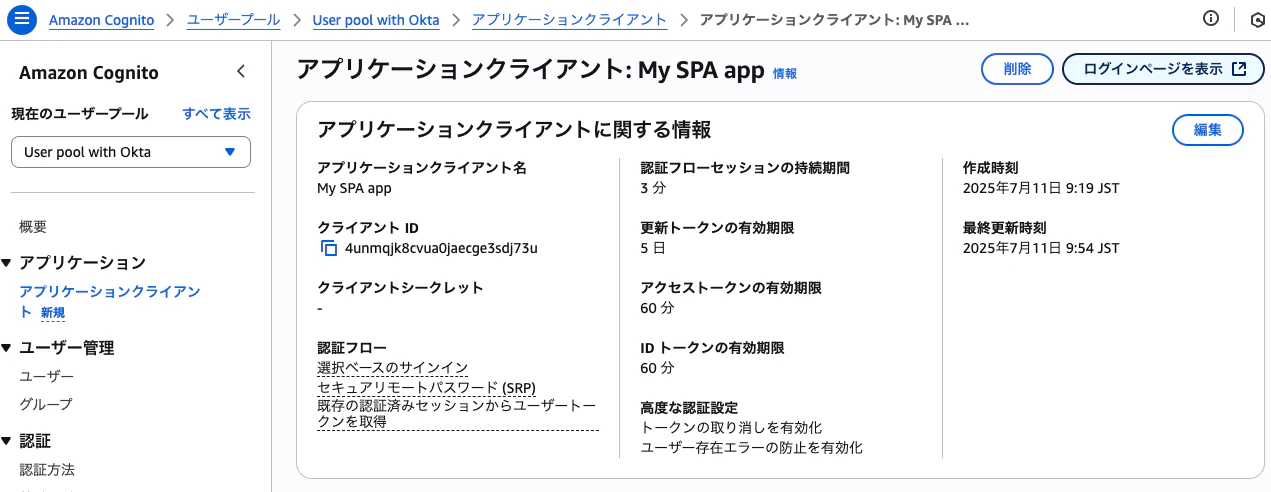1271x492 pixels.
Task: Open ユーザー in the sidebar
Action: 47,376
